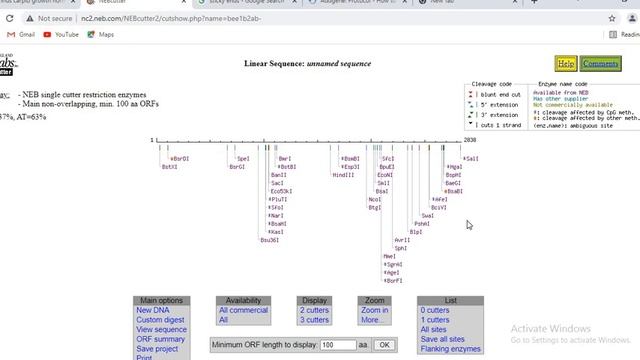Screen dimensions: 640x360
Task: Select the PshAI enzyme label
Action: pos(422,224)
